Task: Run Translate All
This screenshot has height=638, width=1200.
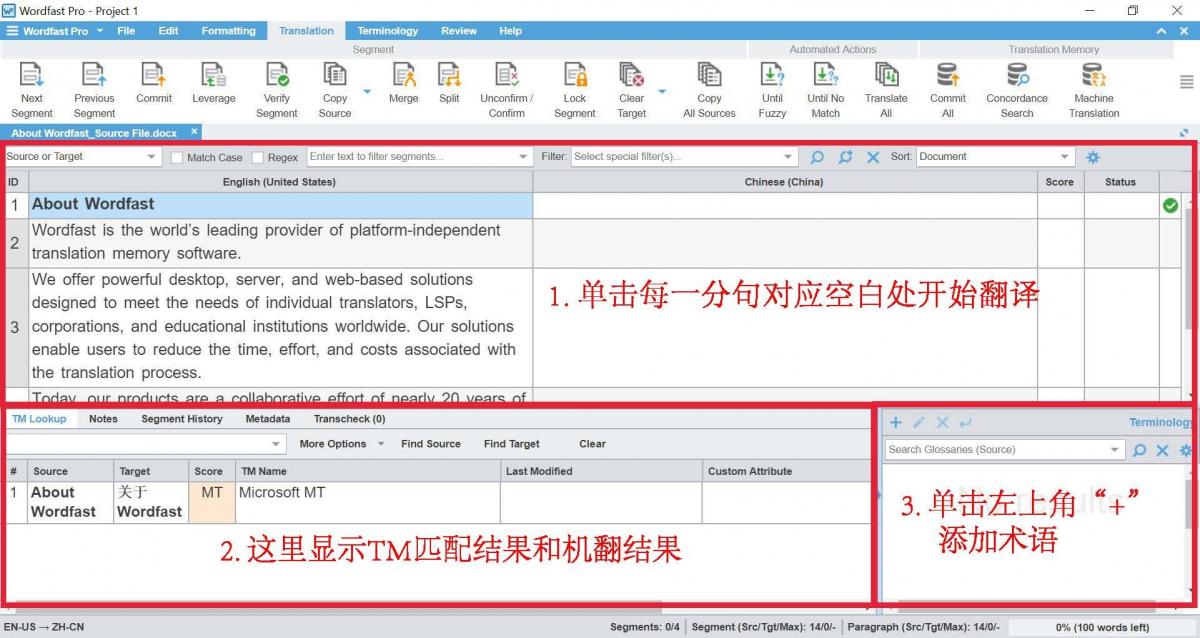Action: (x=886, y=90)
